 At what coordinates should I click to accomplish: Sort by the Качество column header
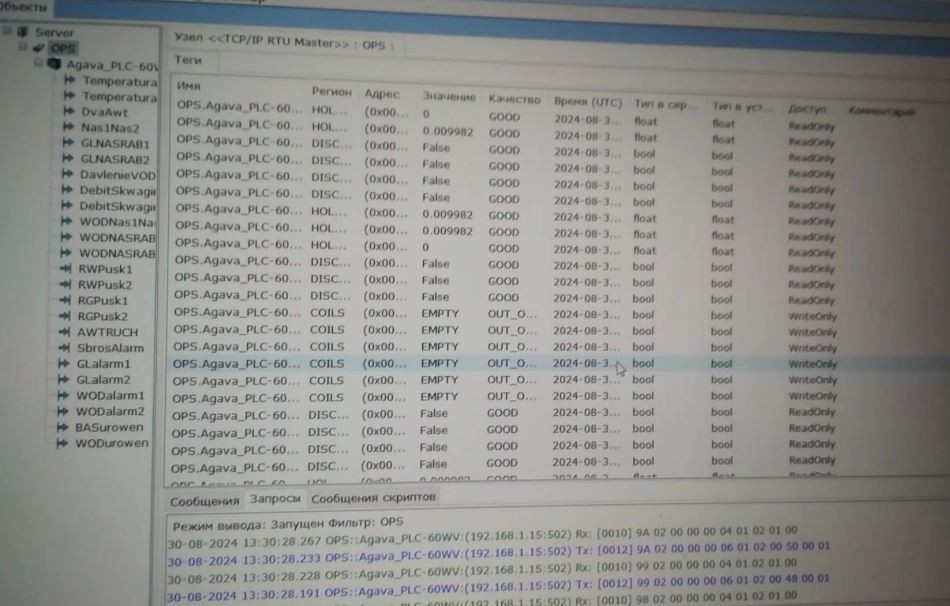click(514, 100)
